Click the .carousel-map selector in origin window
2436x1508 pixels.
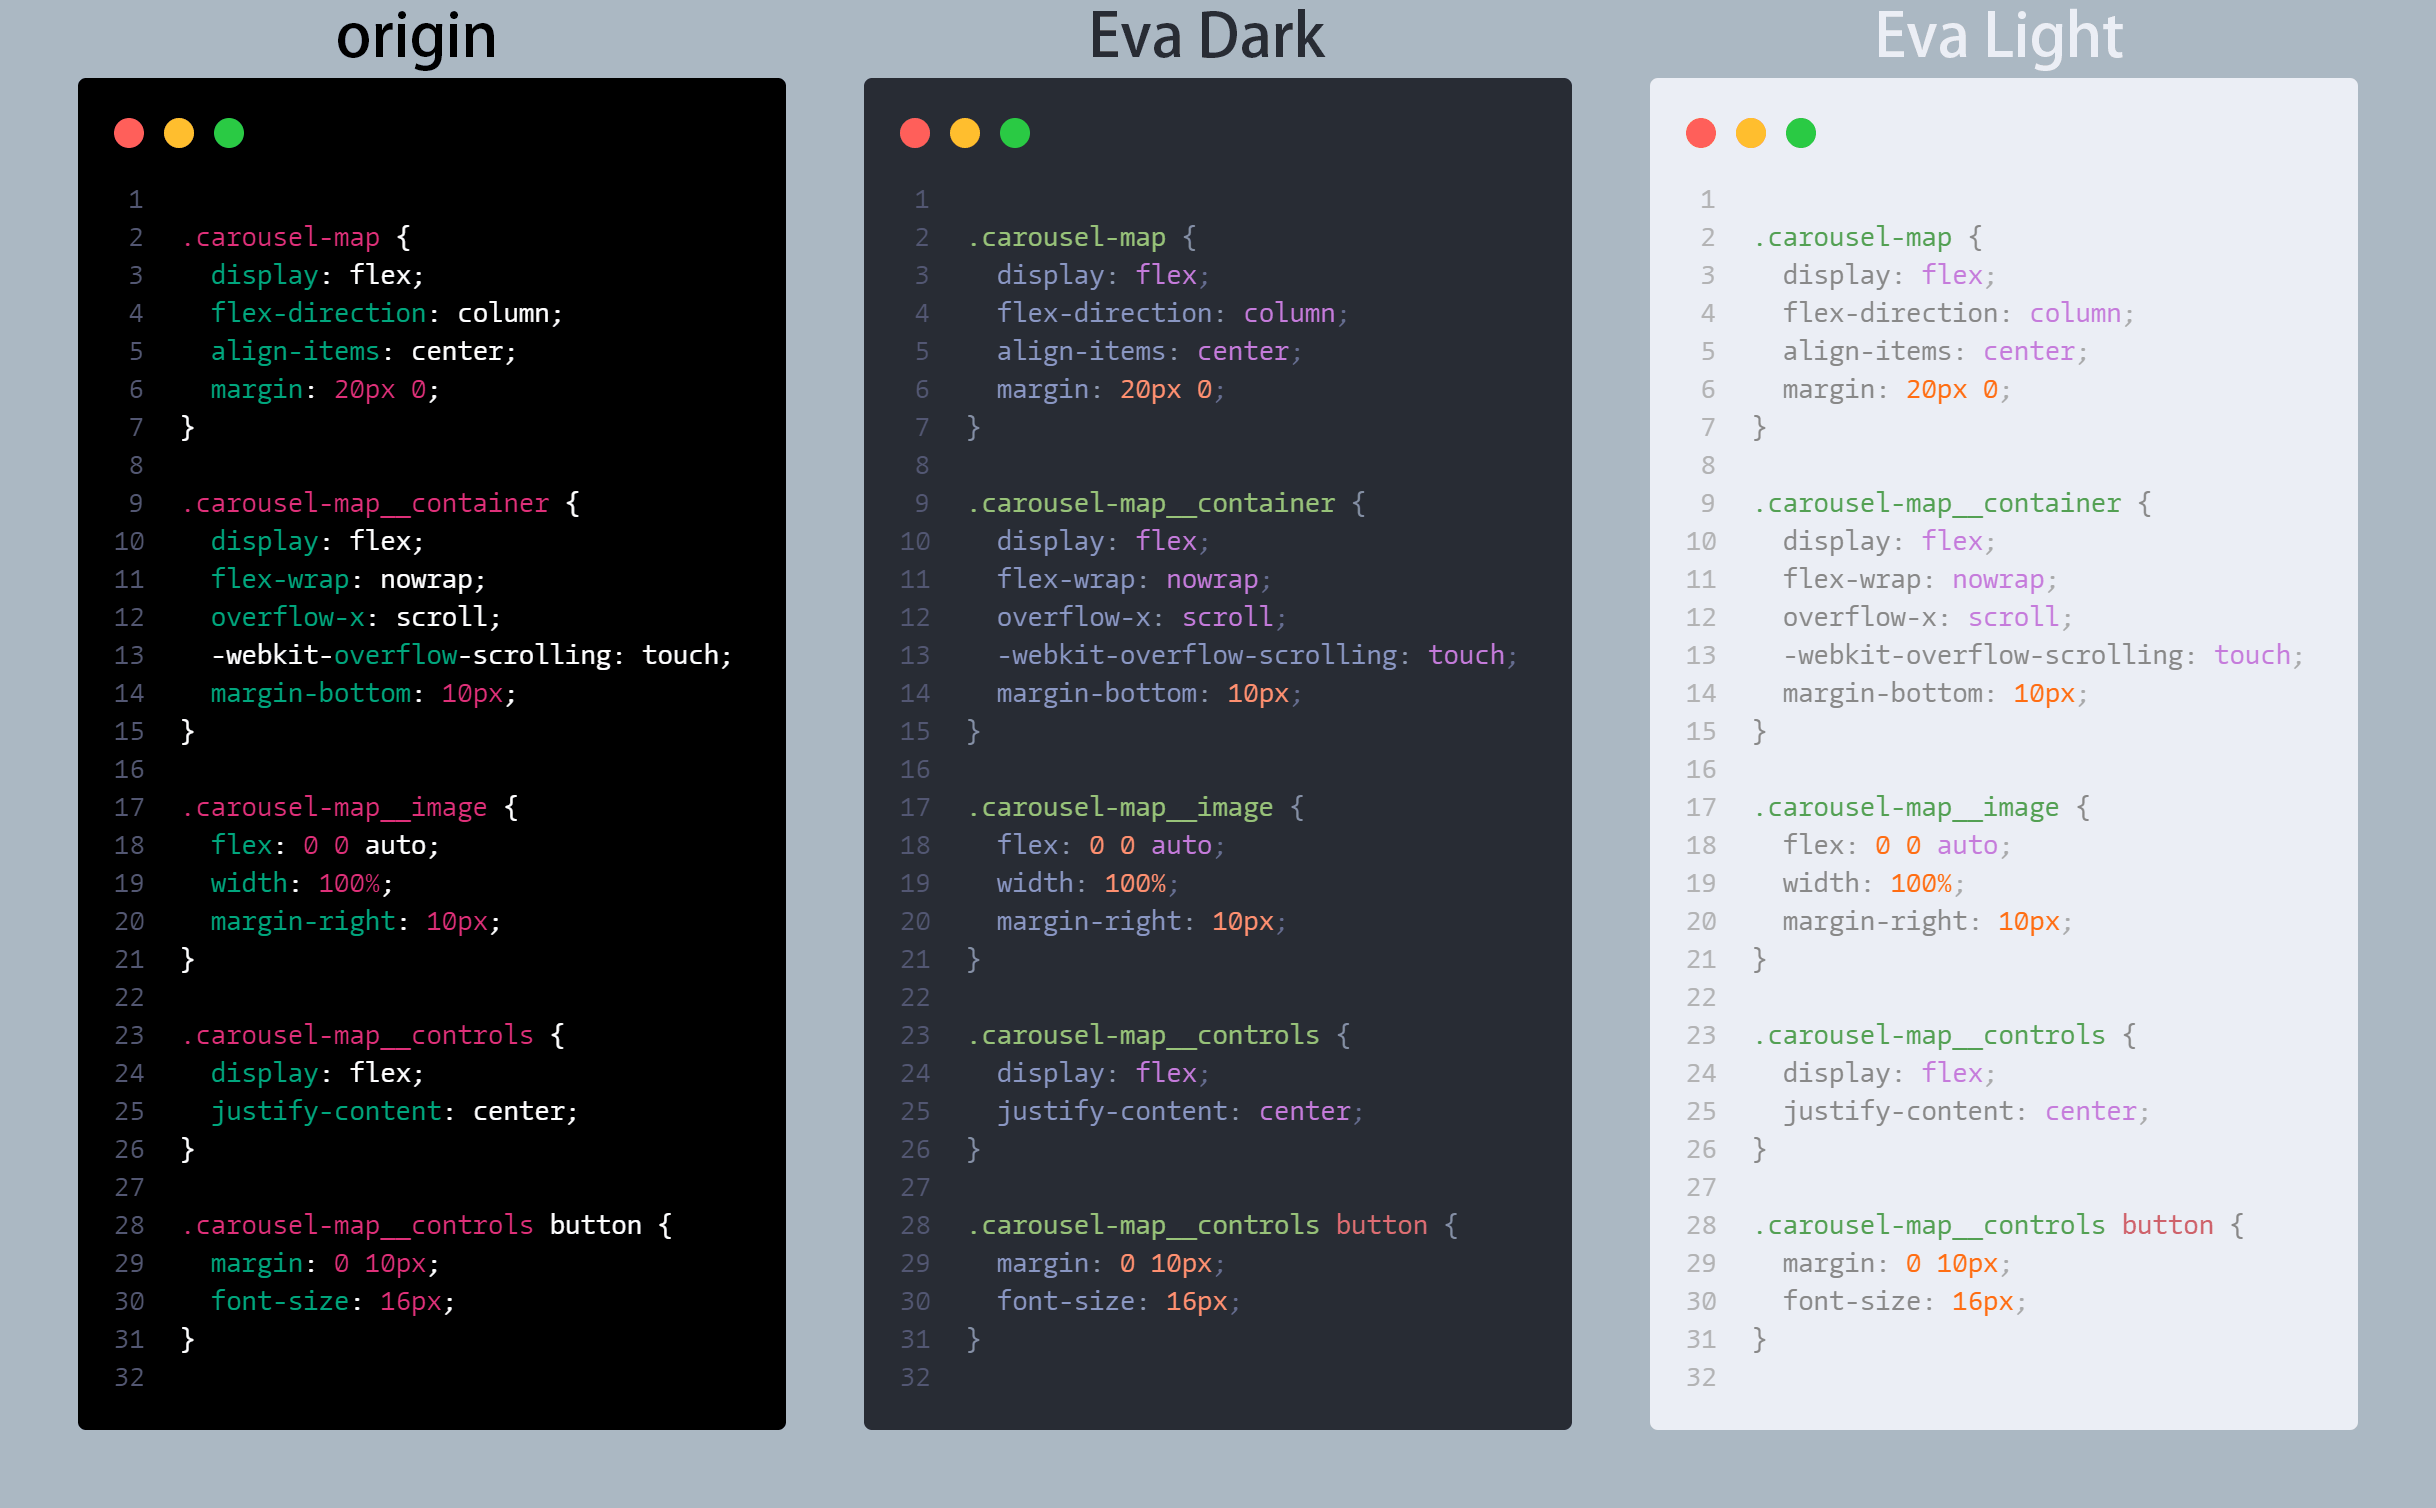(282, 237)
